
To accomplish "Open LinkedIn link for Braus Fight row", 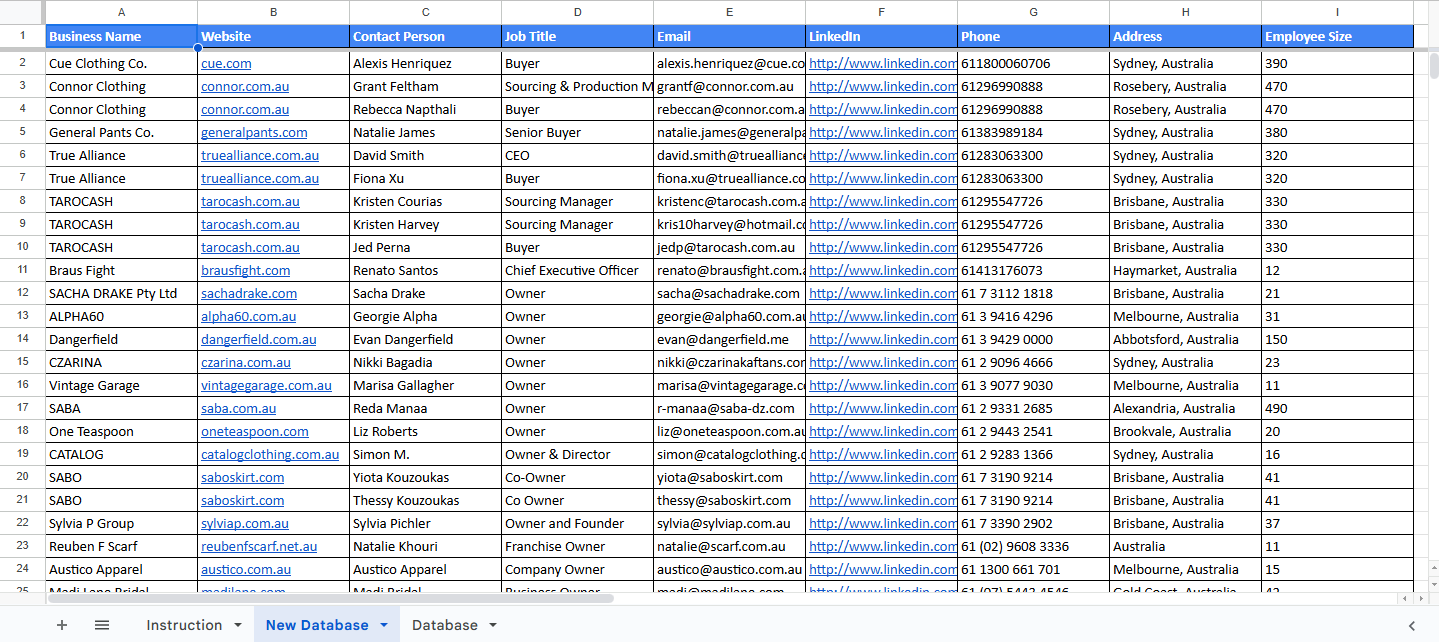I will point(882,270).
